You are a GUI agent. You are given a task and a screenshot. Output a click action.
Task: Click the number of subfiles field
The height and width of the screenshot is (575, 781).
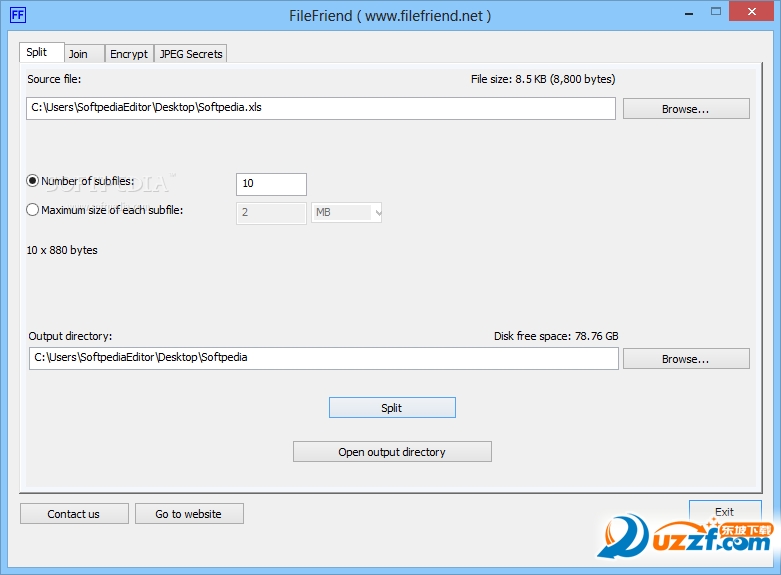point(271,184)
